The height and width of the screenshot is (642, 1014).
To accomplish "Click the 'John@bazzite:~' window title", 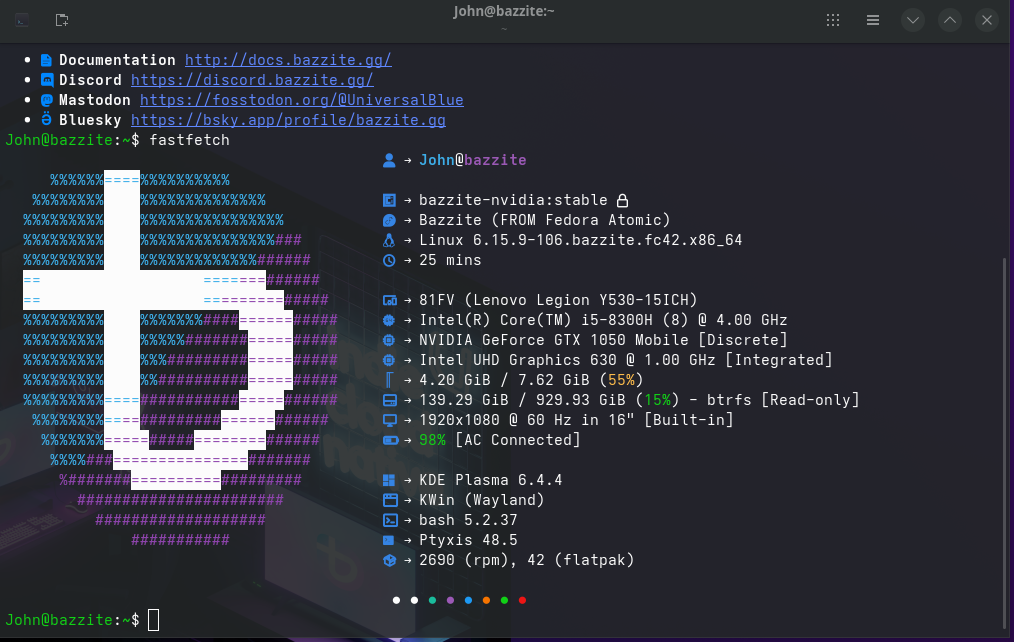I will [504, 11].
